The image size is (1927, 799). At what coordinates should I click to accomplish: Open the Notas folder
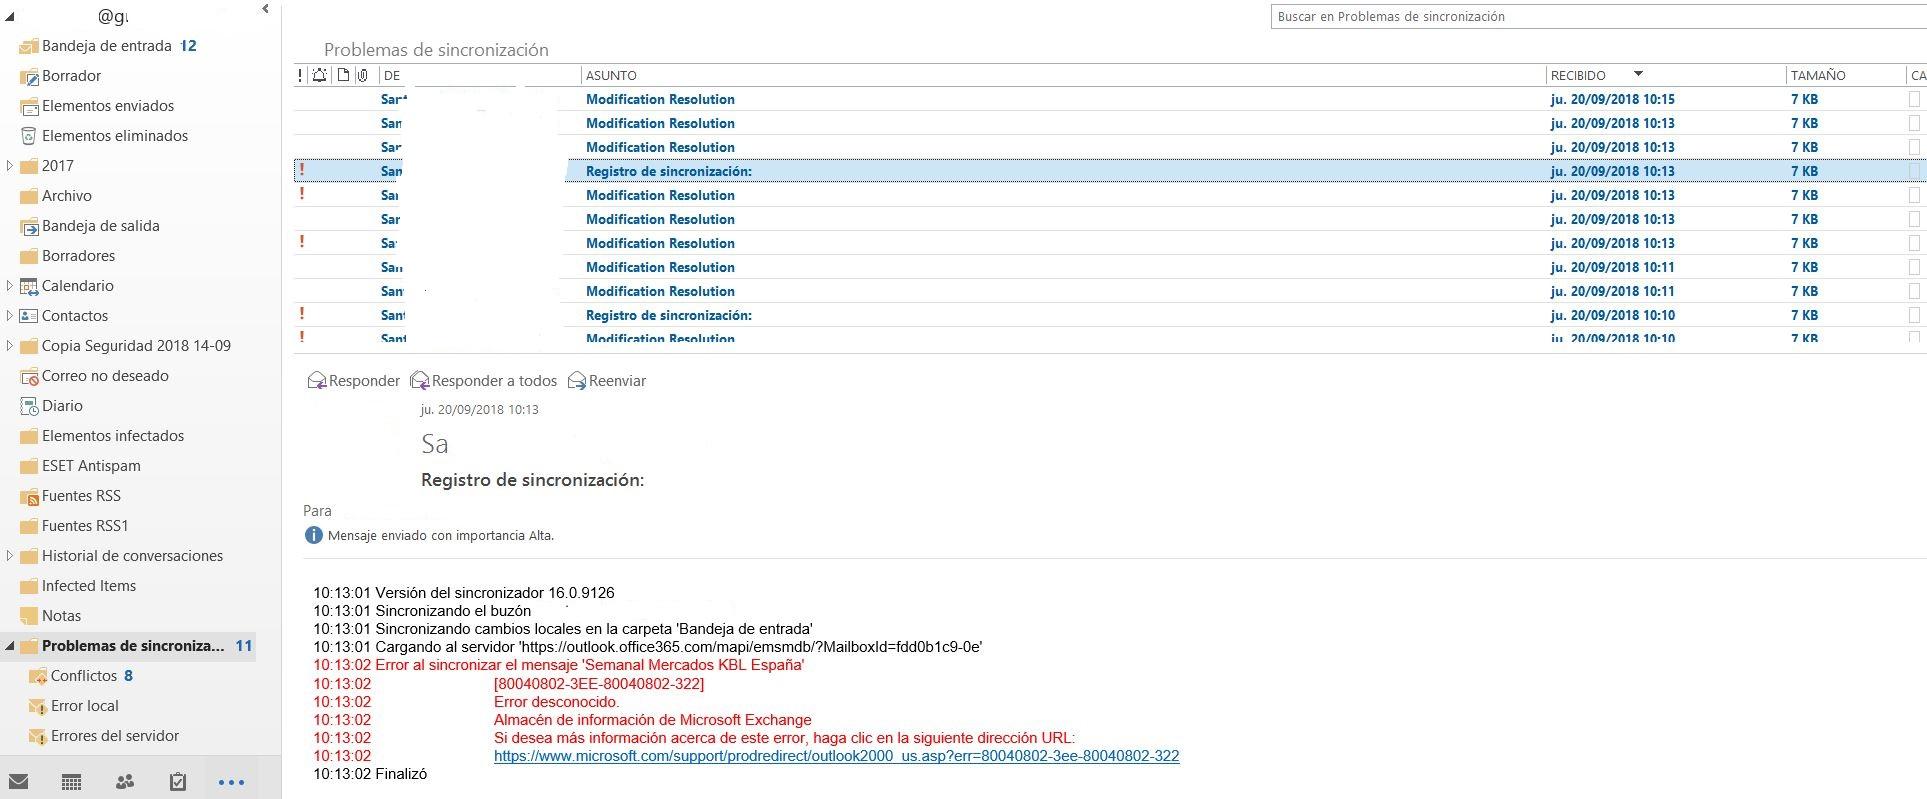coord(50,616)
